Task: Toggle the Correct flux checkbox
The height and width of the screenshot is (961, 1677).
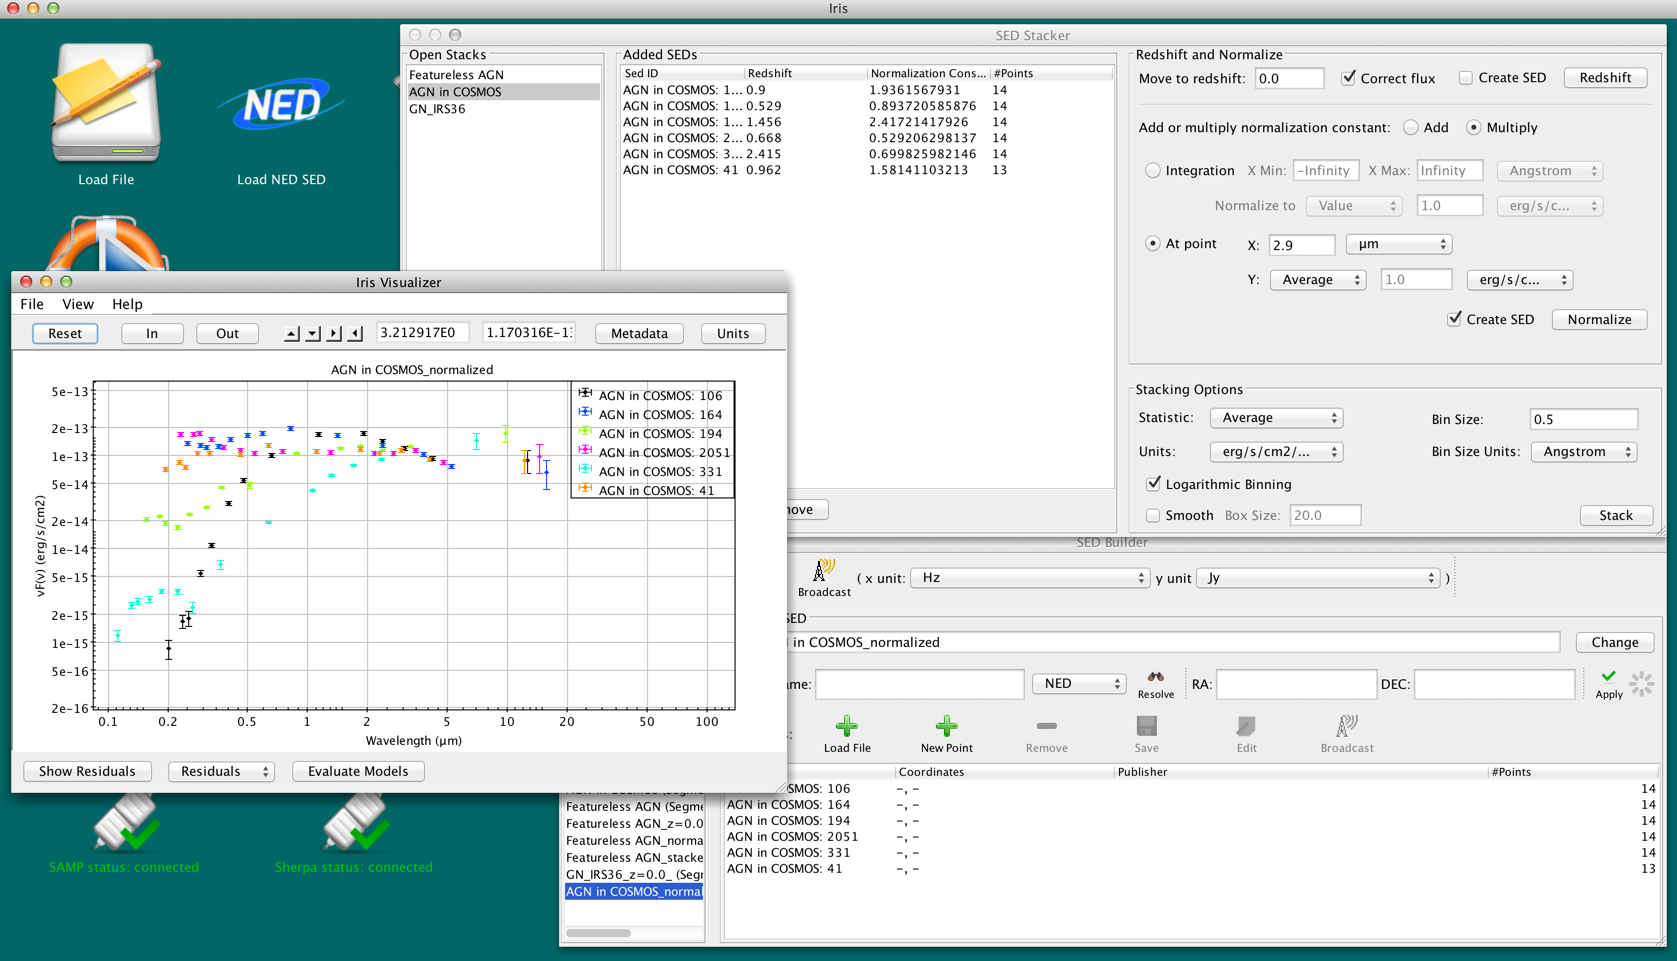Action: click(x=1348, y=77)
